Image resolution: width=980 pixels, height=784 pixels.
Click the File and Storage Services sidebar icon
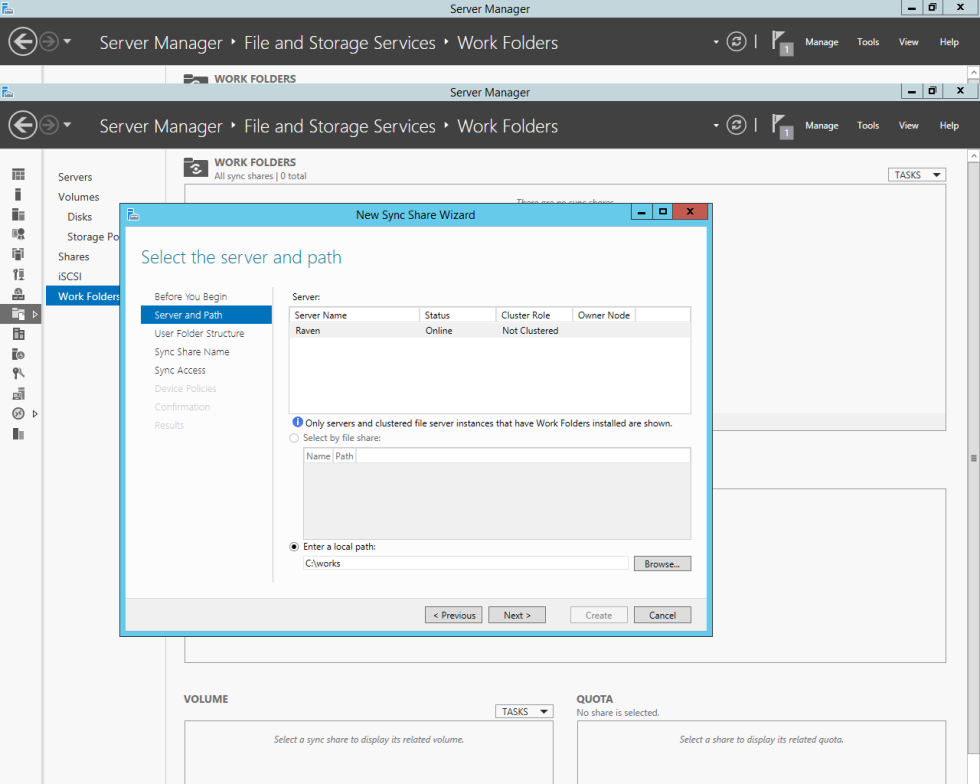(x=18, y=313)
